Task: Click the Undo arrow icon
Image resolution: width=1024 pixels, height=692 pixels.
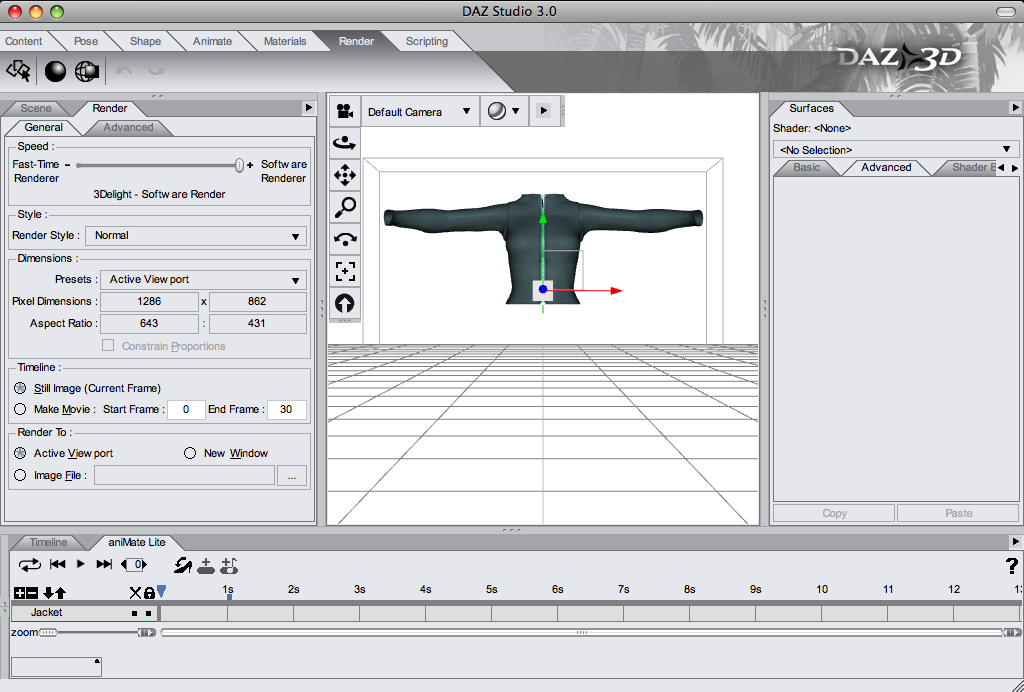Action: click(124, 71)
